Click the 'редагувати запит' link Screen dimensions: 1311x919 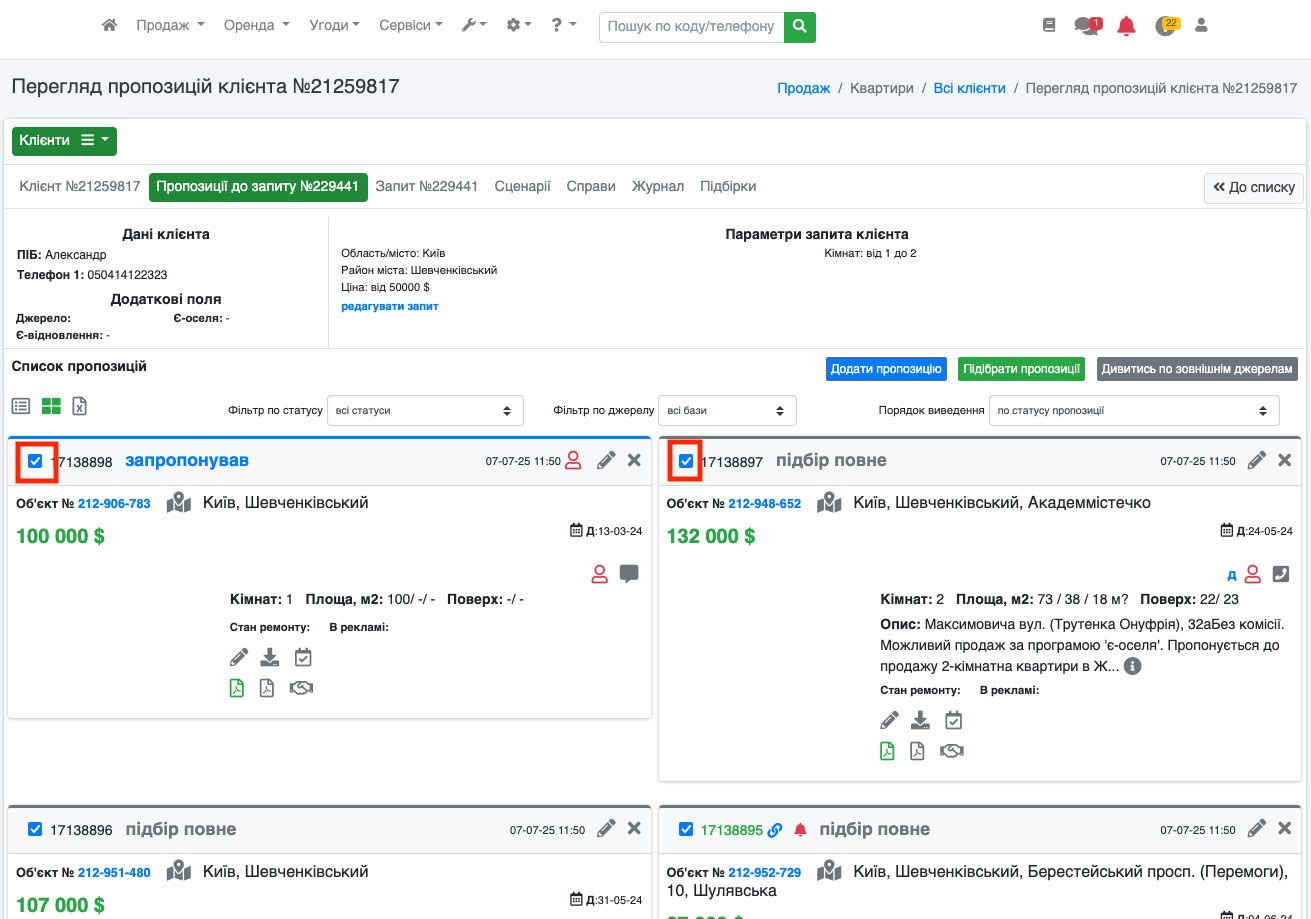point(390,306)
